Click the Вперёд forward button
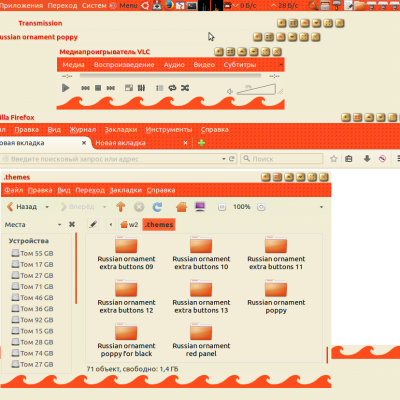This screenshot has height=400, width=400. click(x=77, y=207)
